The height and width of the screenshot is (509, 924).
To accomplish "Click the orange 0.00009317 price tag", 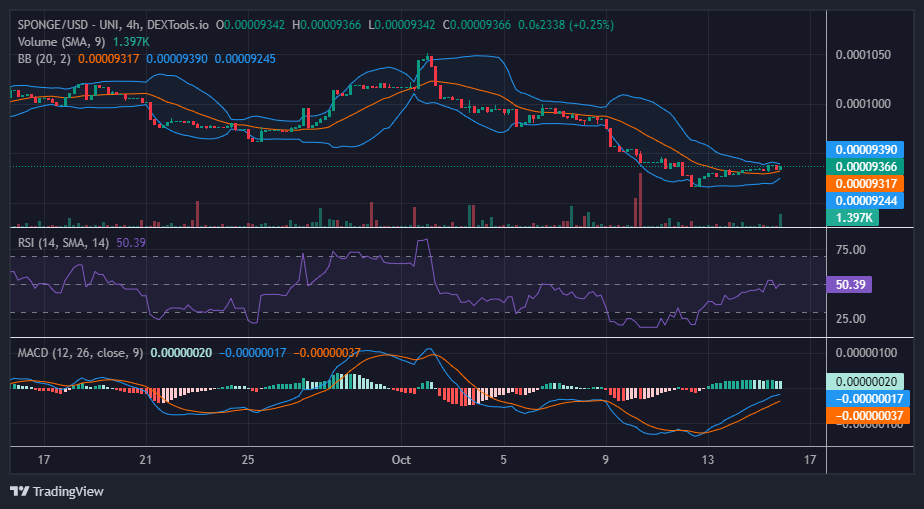I will (x=865, y=184).
